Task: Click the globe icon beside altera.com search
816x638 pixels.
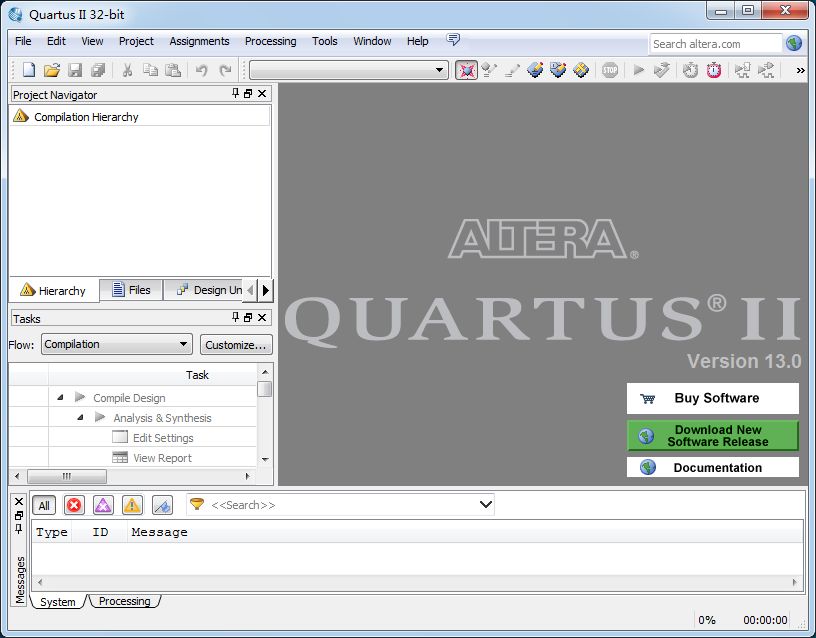Action: click(794, 43)
